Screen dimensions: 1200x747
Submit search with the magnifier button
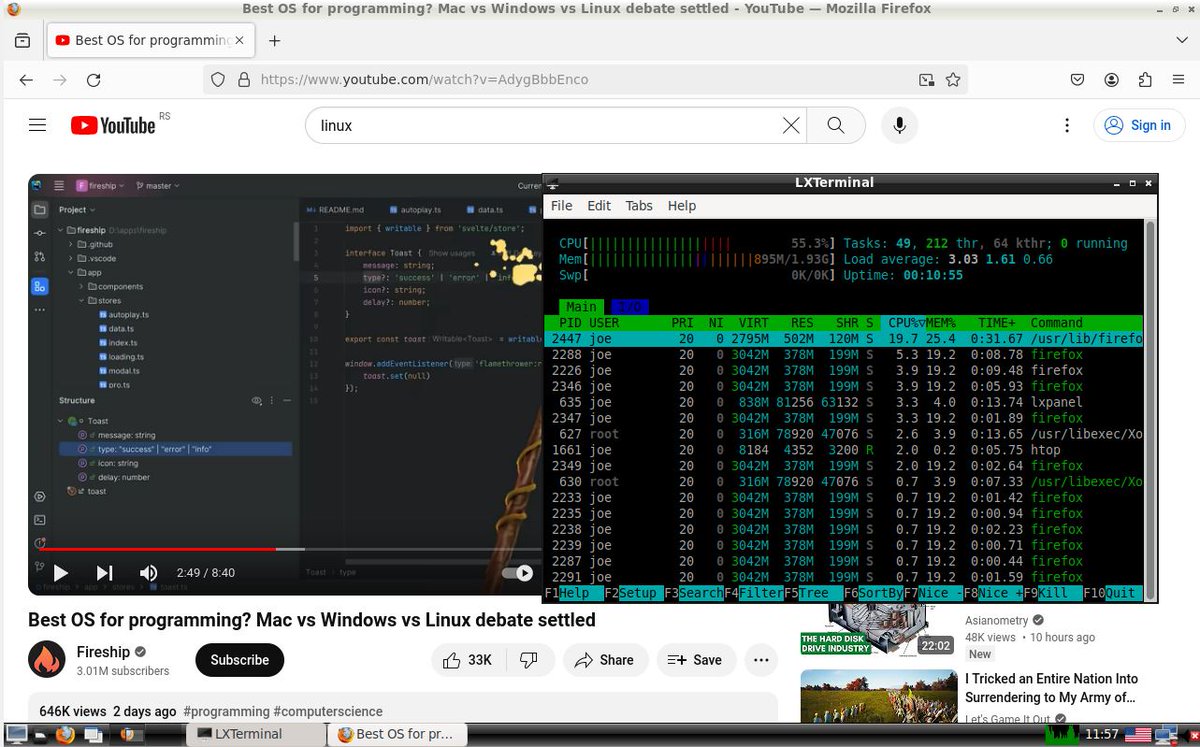click(x=836, y=125)
